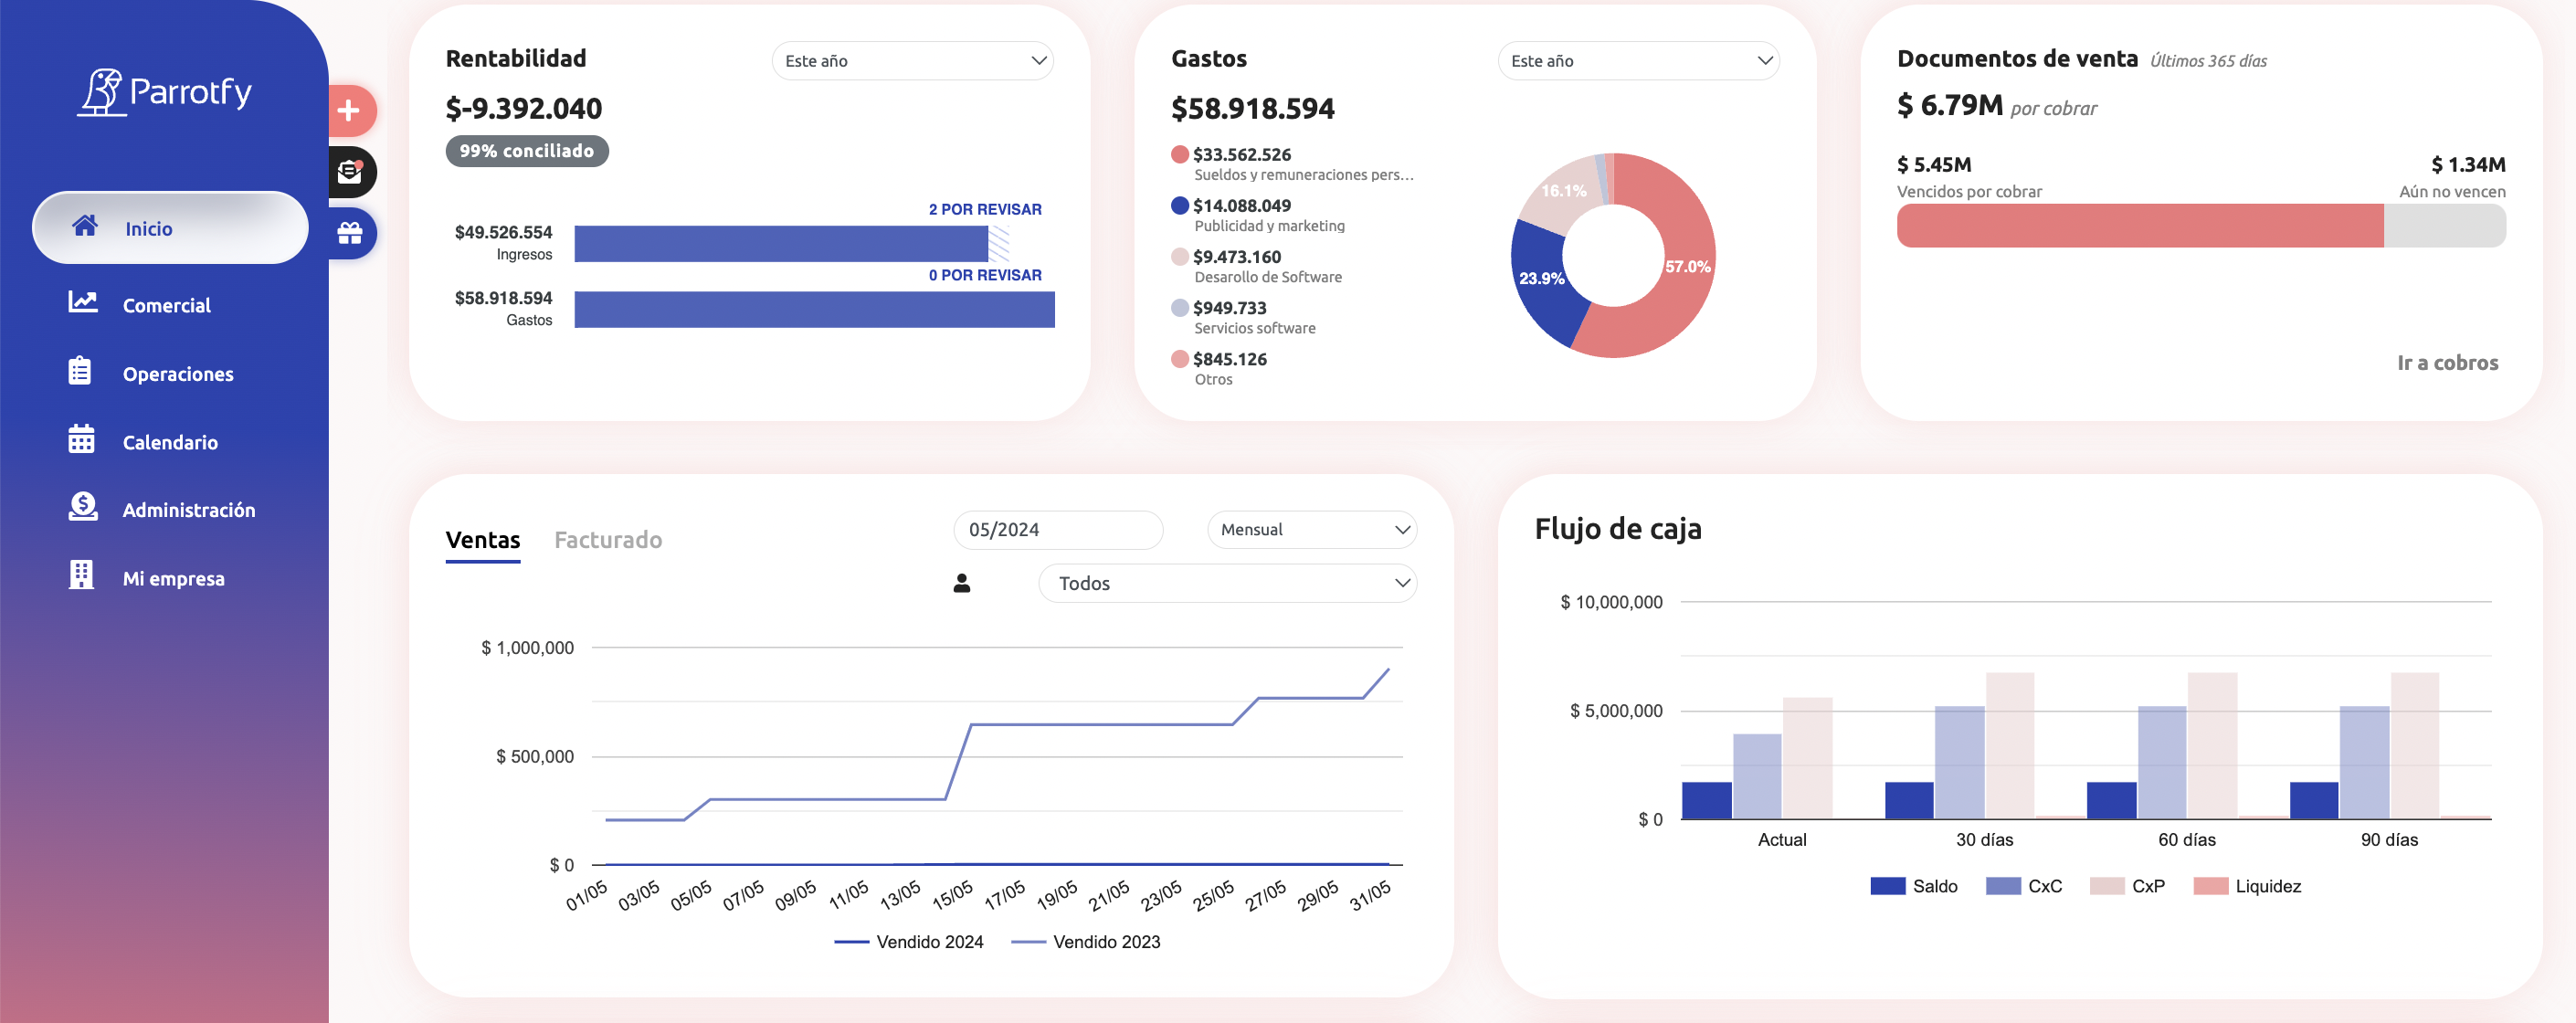The height and width of the screenshot is (1023, 2576).
Task: Open the Calendario section
Action: coord(170,442)
